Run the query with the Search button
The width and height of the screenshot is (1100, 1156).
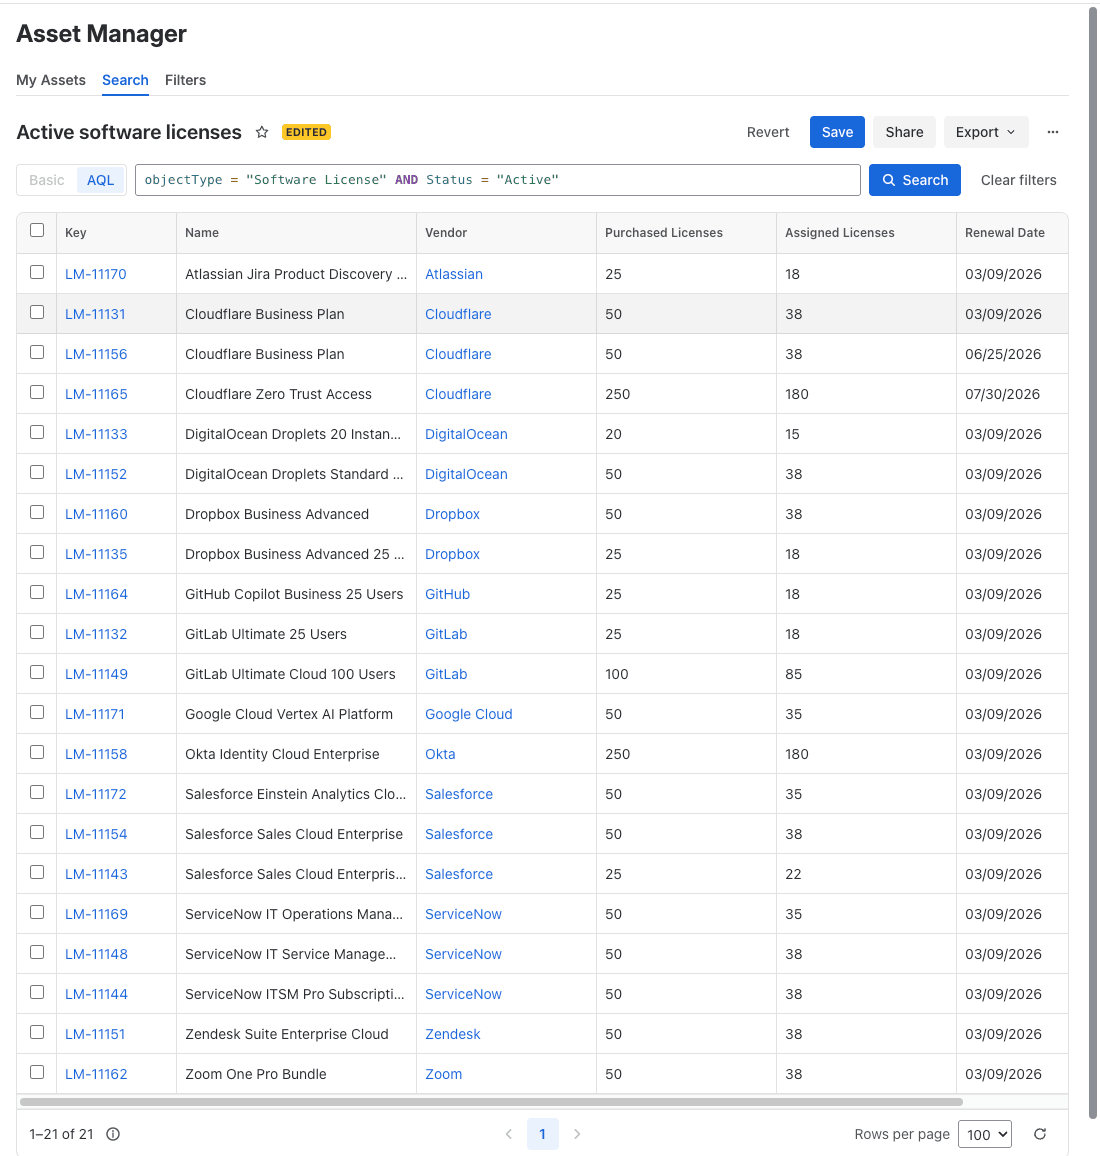coord(914,180)
